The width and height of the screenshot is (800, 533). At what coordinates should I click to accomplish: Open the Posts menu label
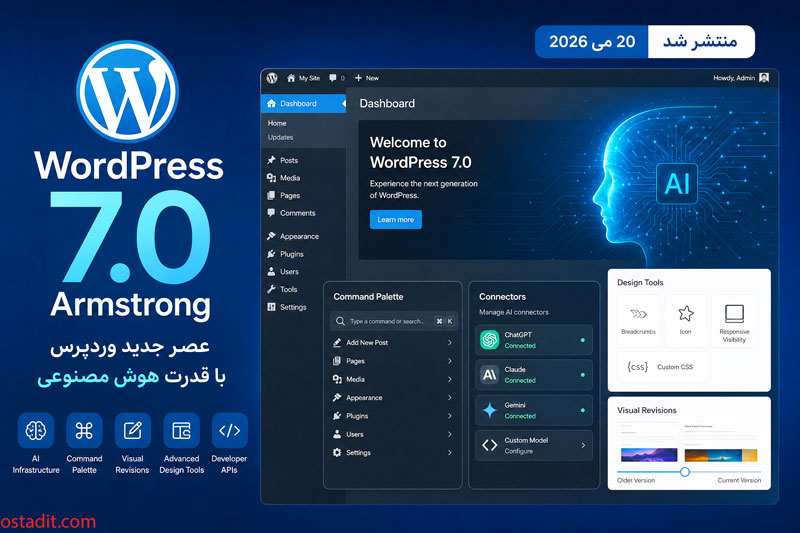pos(289,160)
